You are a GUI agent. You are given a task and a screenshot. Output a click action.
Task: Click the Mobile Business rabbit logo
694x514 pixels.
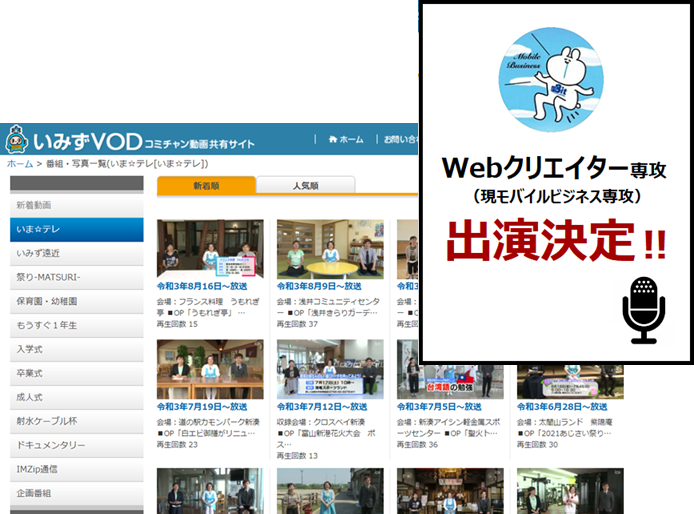click(x=551, y=80)
